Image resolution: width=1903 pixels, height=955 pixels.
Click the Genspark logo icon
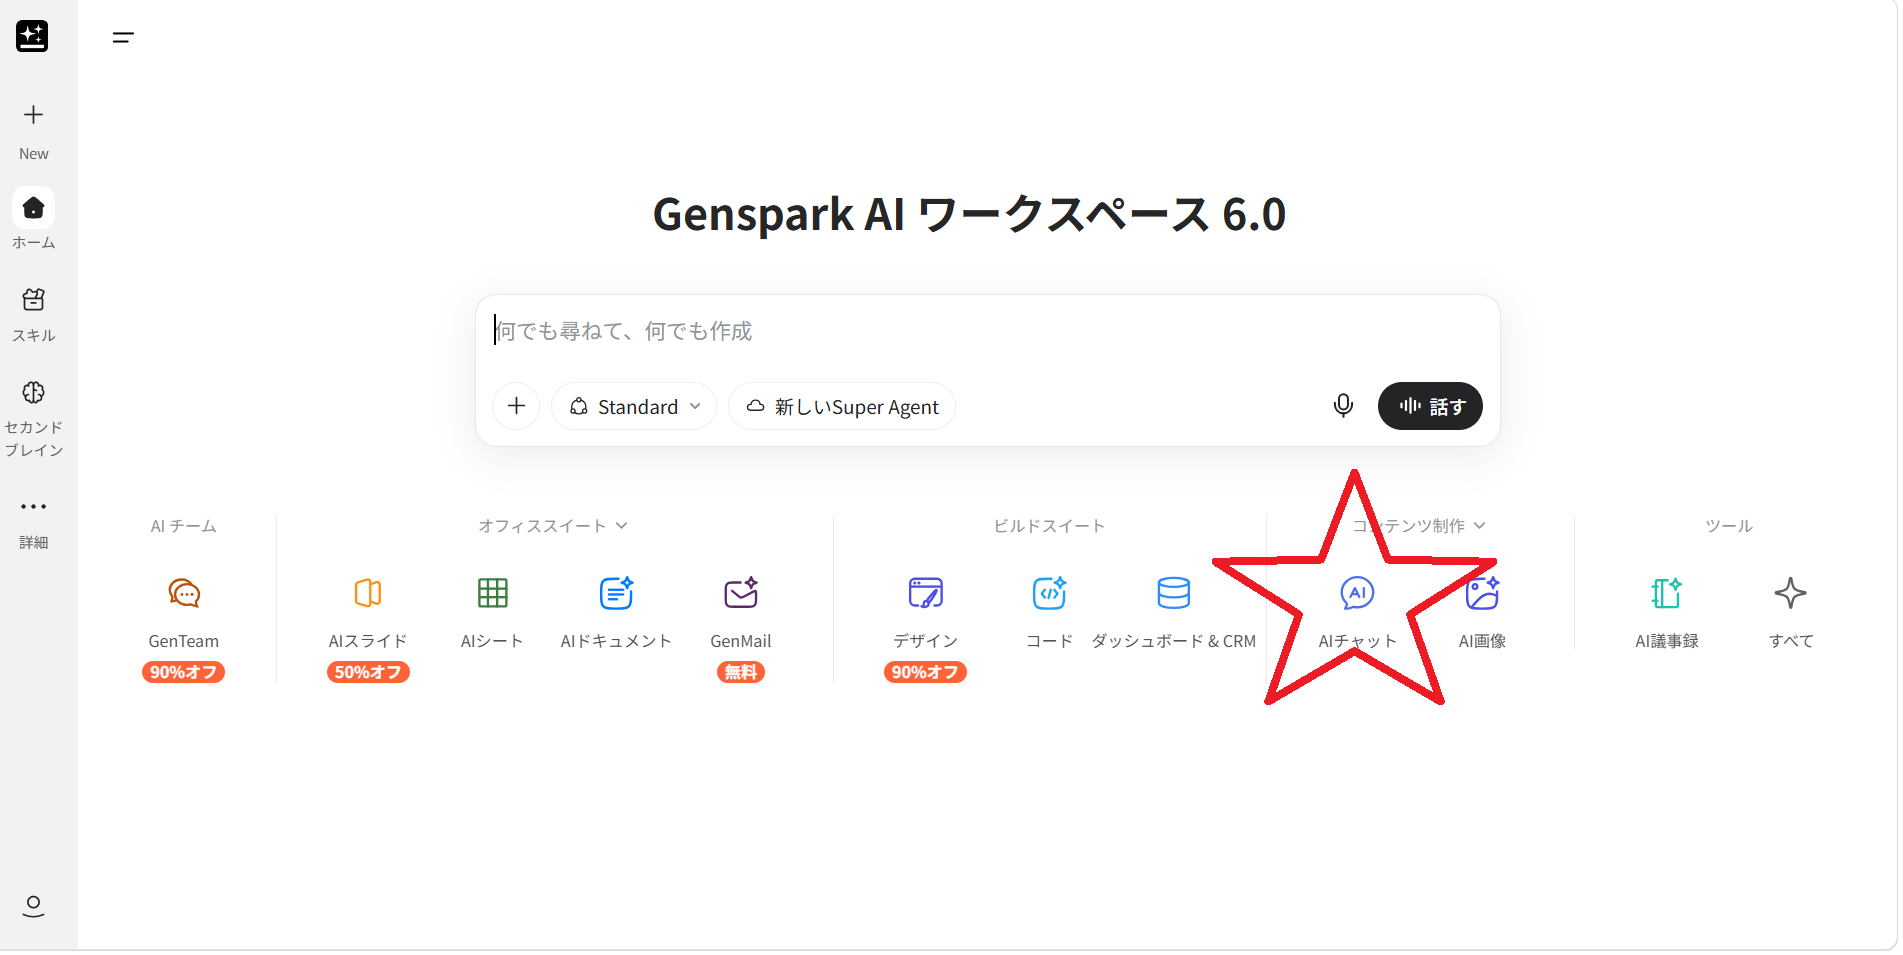[32, 36]
